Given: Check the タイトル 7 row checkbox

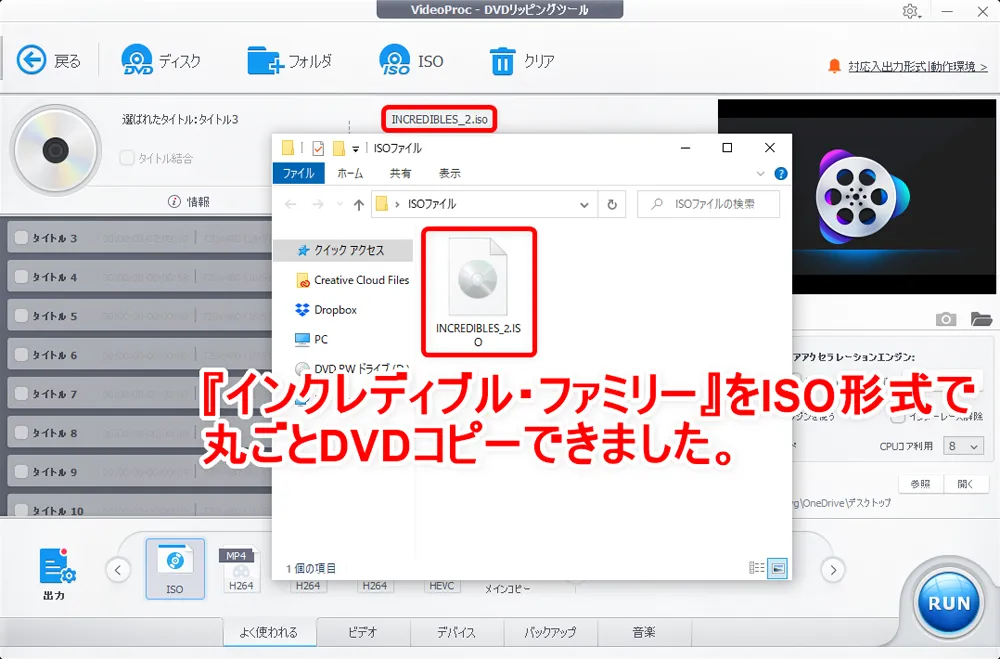Looking at the screenshot, I should 21,393.
